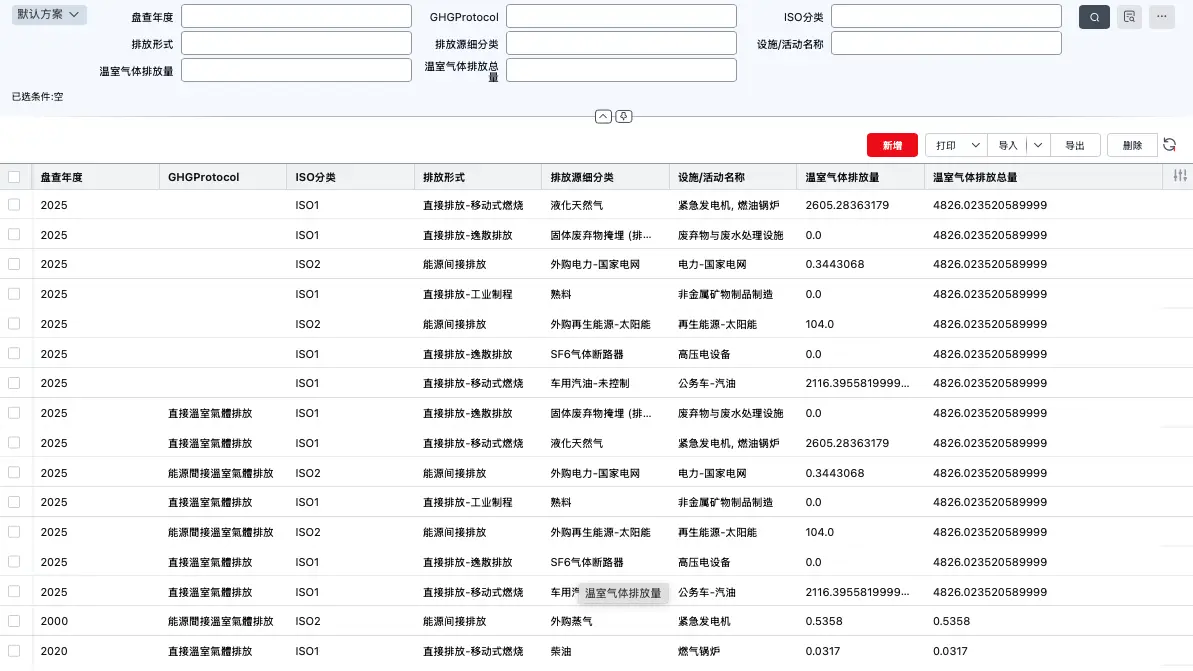Click the three-dot more options button
This screenshot has height=671, width=1193.
coord(1161,17)
